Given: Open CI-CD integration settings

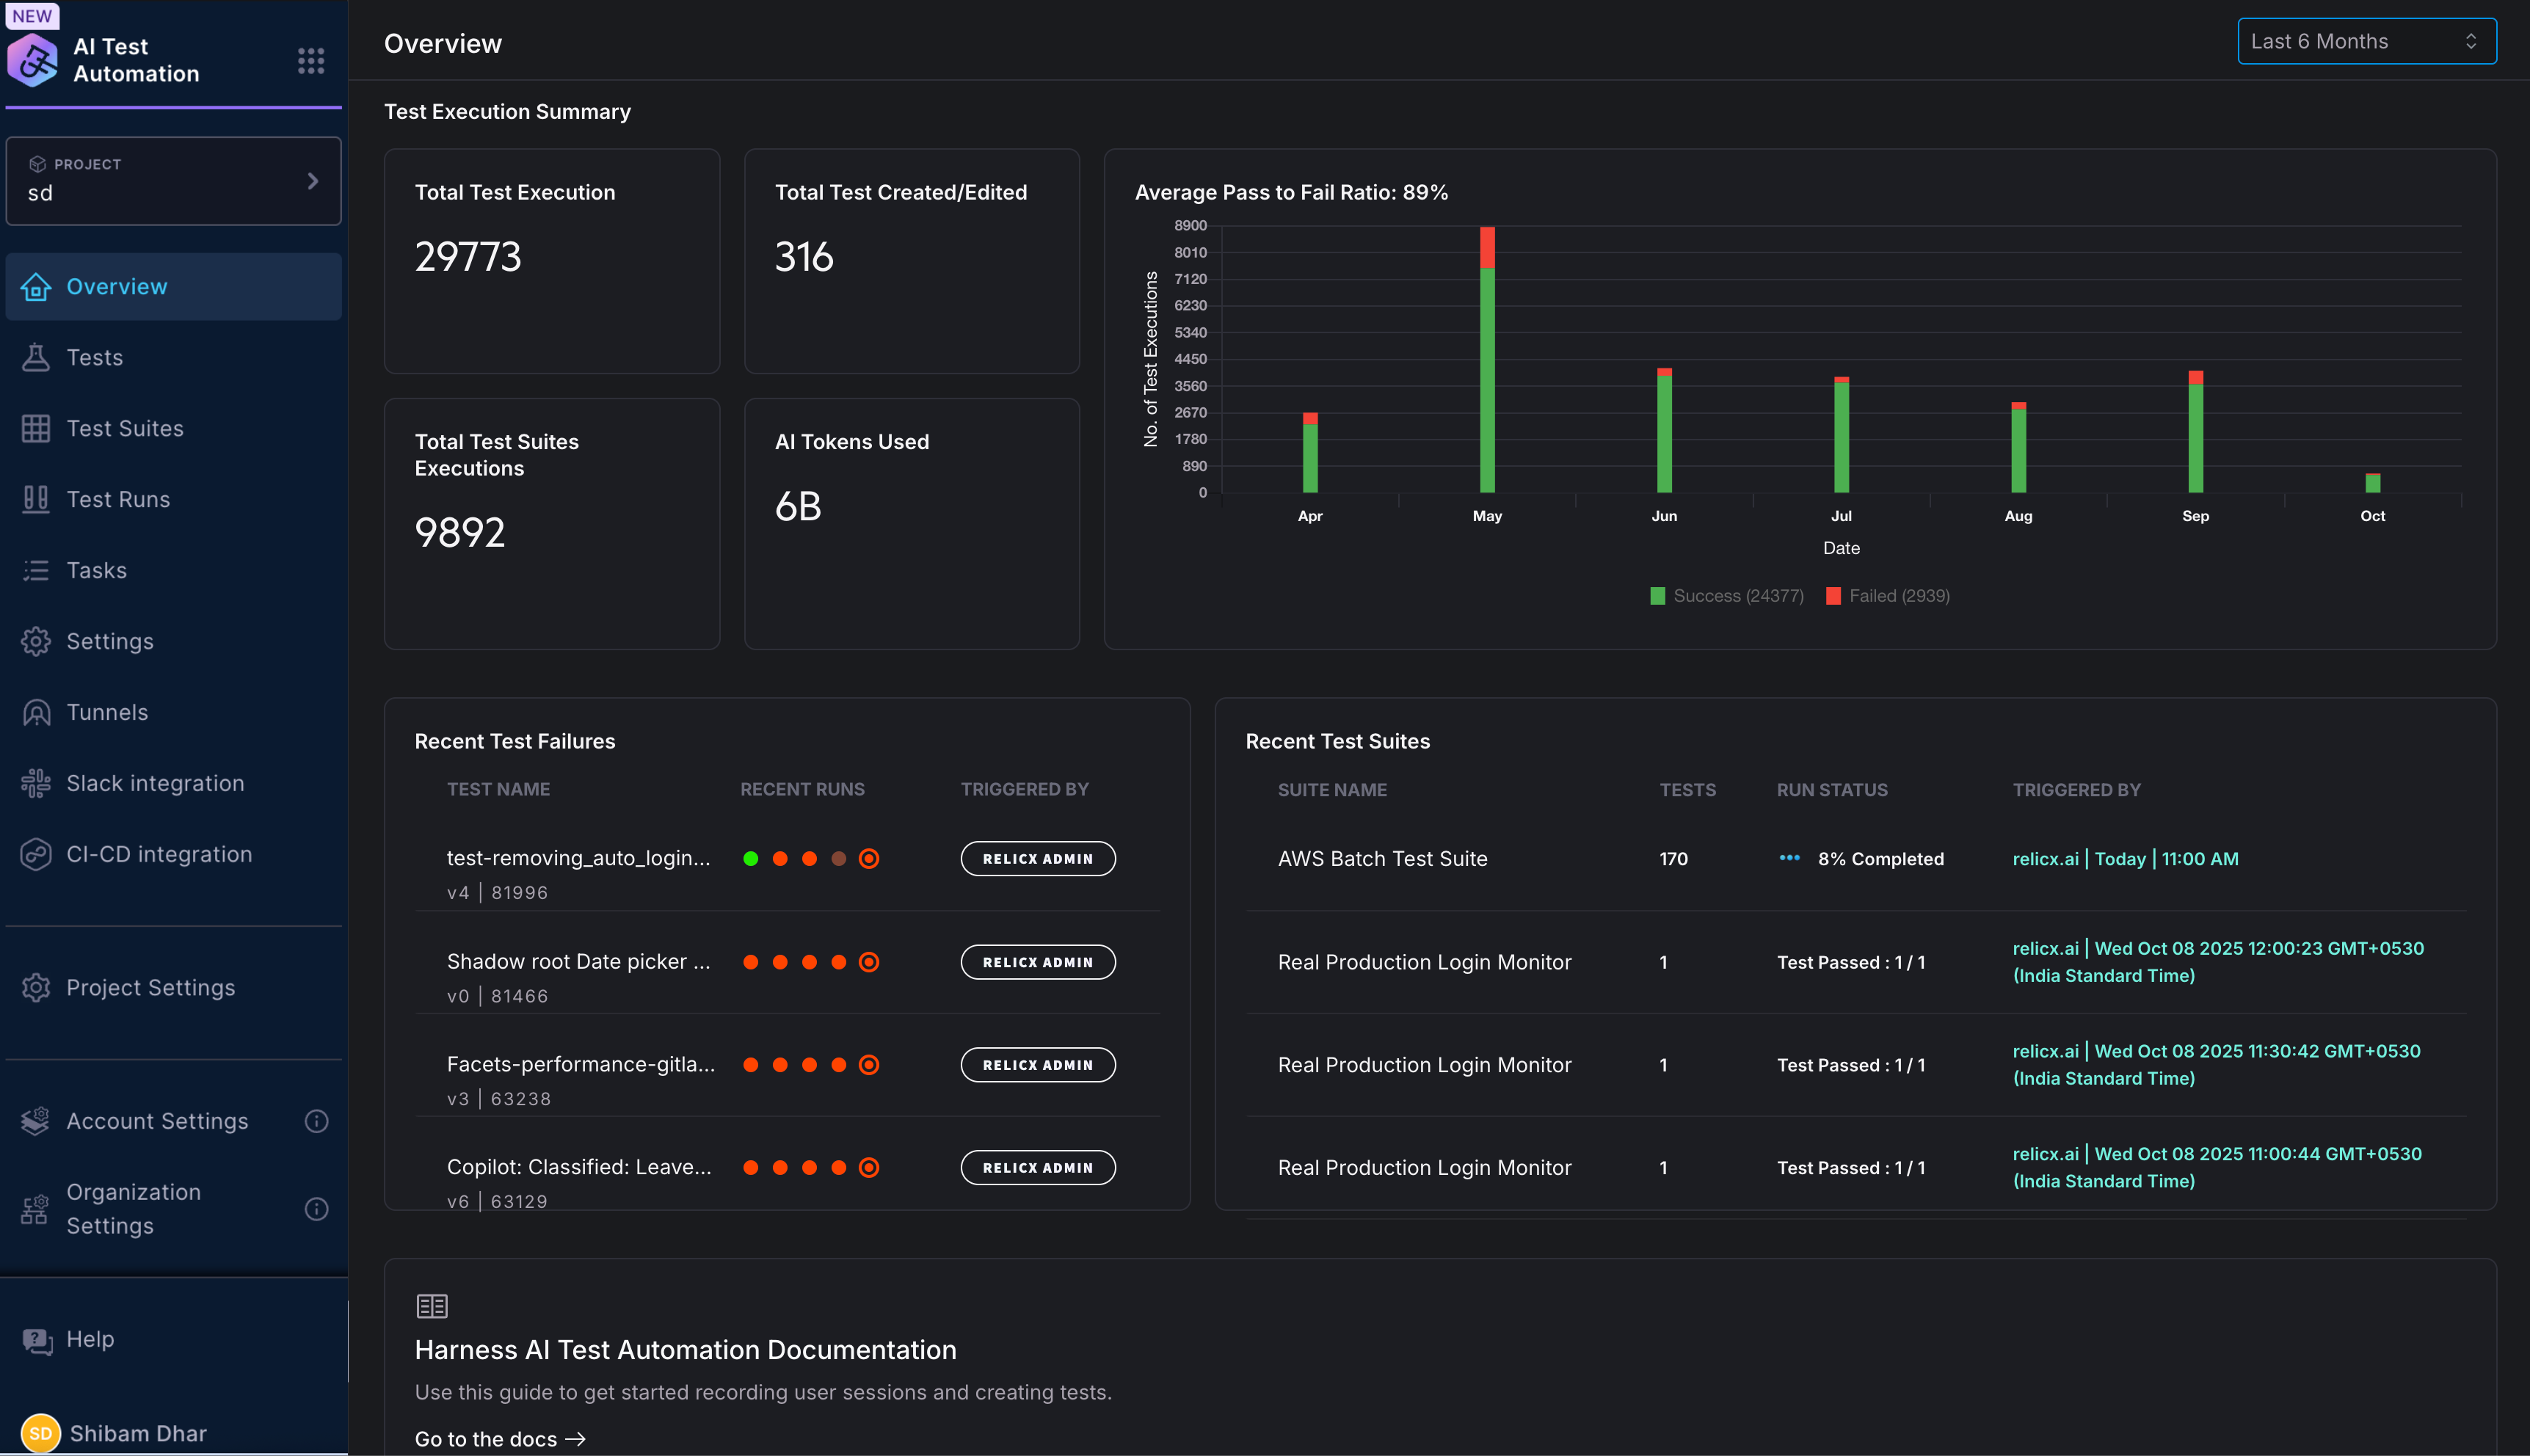Looking at the screenshot, I should click(159, 854).
